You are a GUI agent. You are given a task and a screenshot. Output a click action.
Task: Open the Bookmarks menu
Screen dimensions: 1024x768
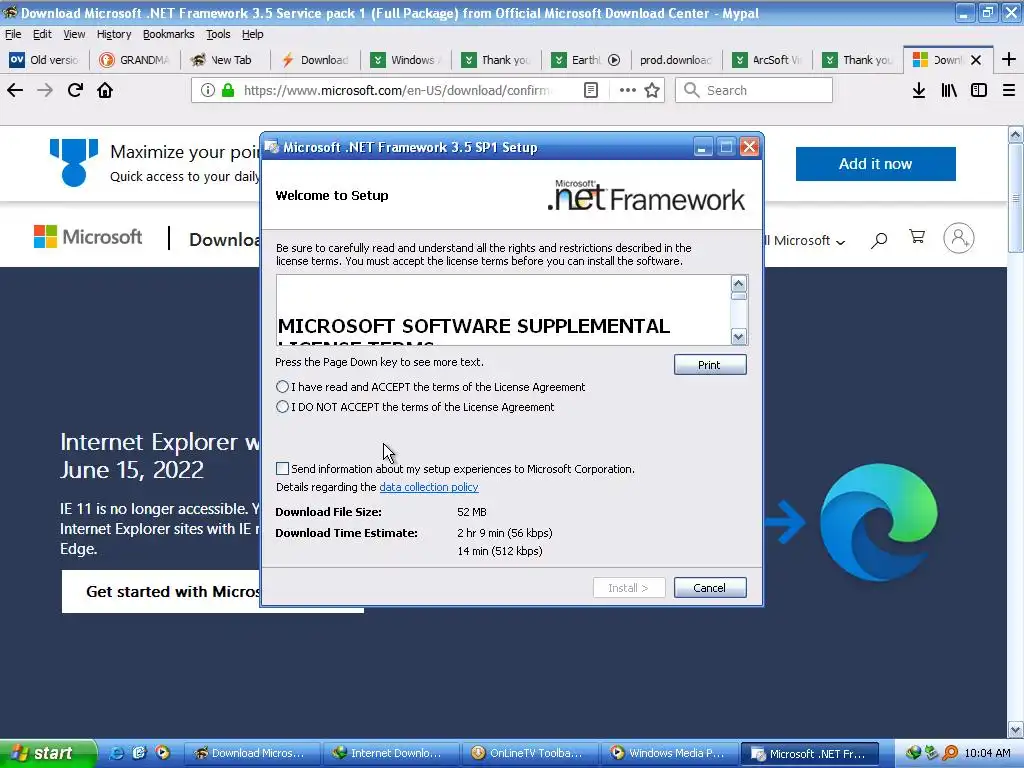point(168,34)
